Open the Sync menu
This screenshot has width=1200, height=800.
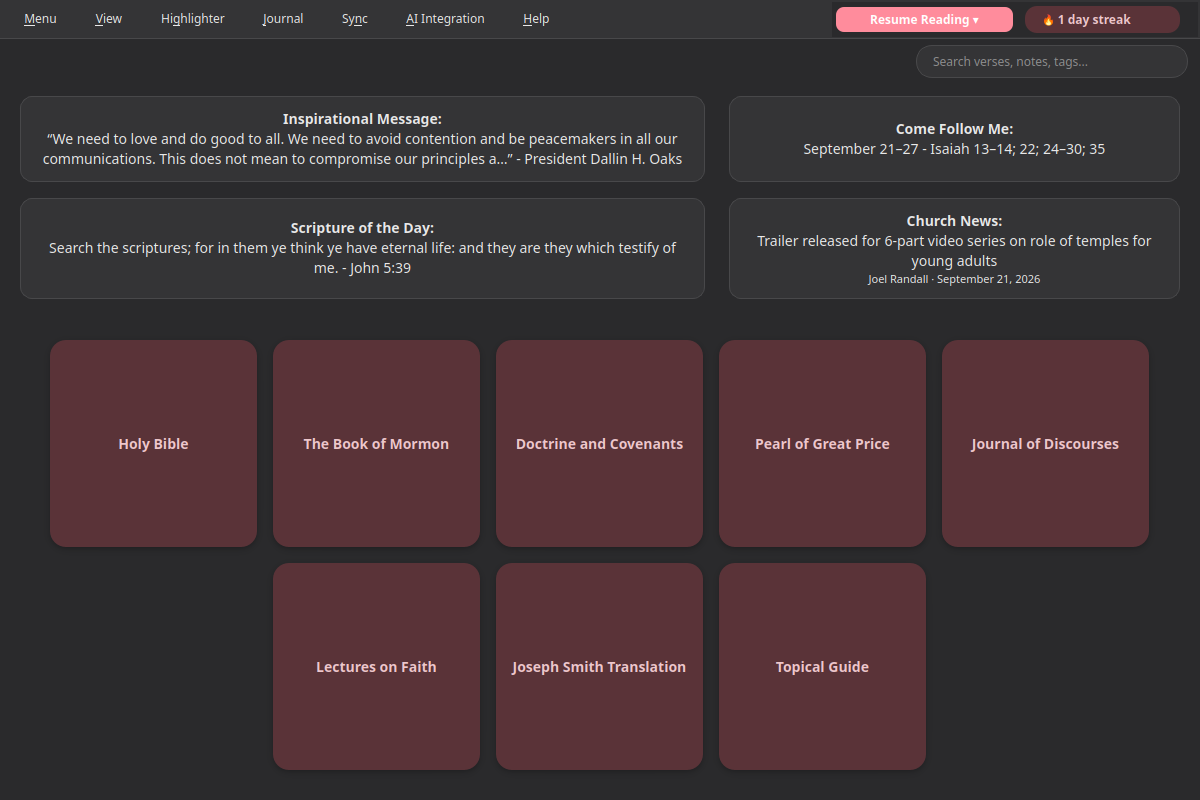pos(355,19)
